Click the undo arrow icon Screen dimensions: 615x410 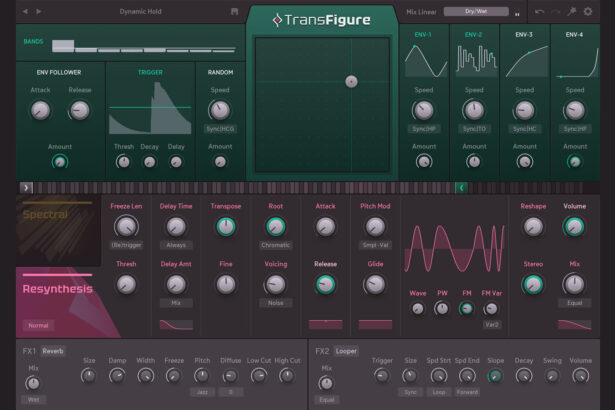(x=540, y=12)
